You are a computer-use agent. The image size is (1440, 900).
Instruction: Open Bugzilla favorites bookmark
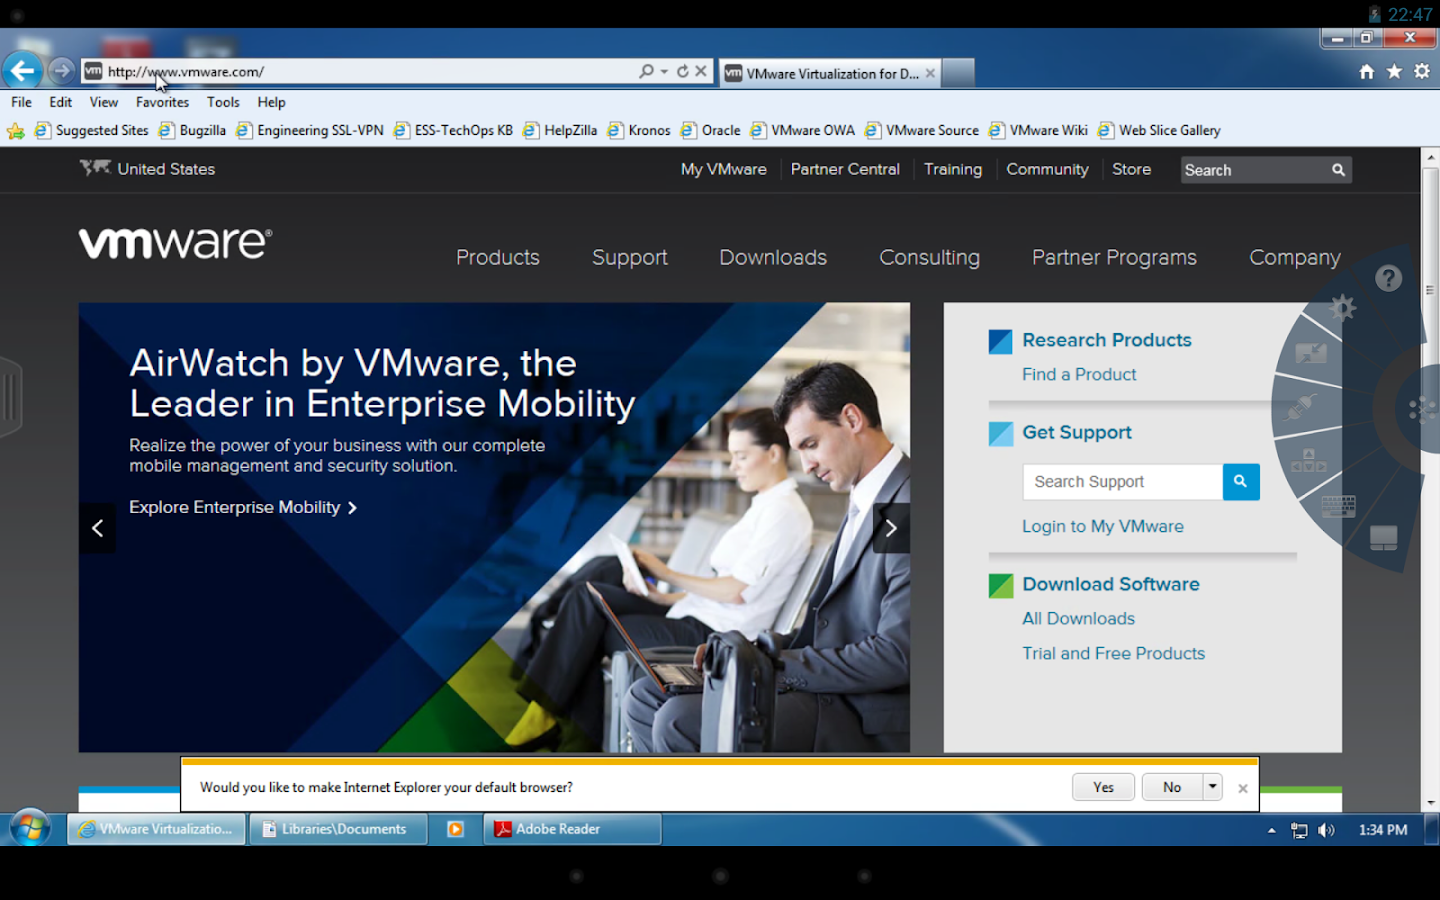pyautogui.click(x=192, y=130)
